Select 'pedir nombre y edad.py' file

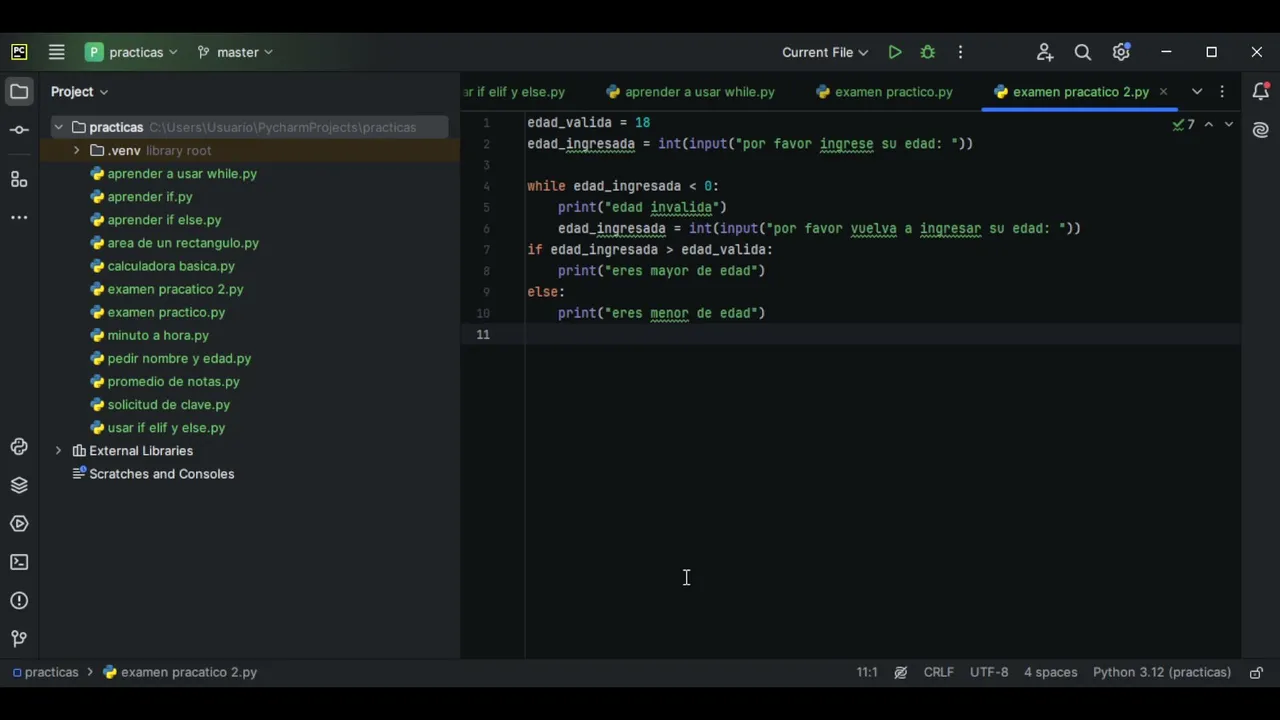point(170,358)
